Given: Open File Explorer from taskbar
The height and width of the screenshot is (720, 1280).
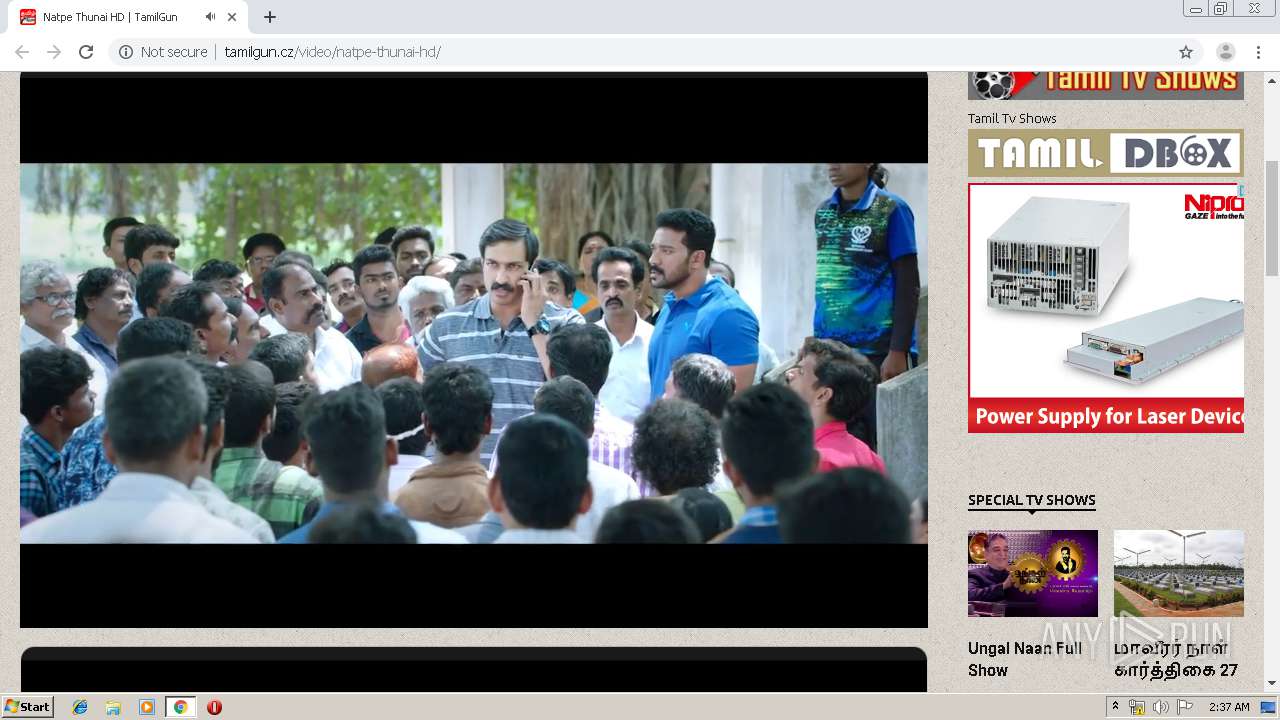Looking at the screenshot, I should point(113,707).
